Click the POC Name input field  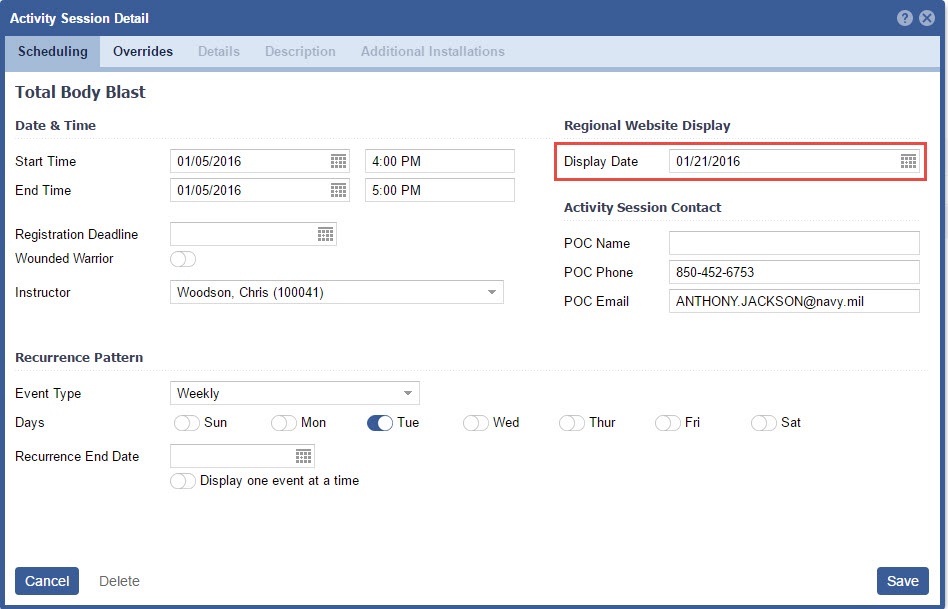click(793, 243)
